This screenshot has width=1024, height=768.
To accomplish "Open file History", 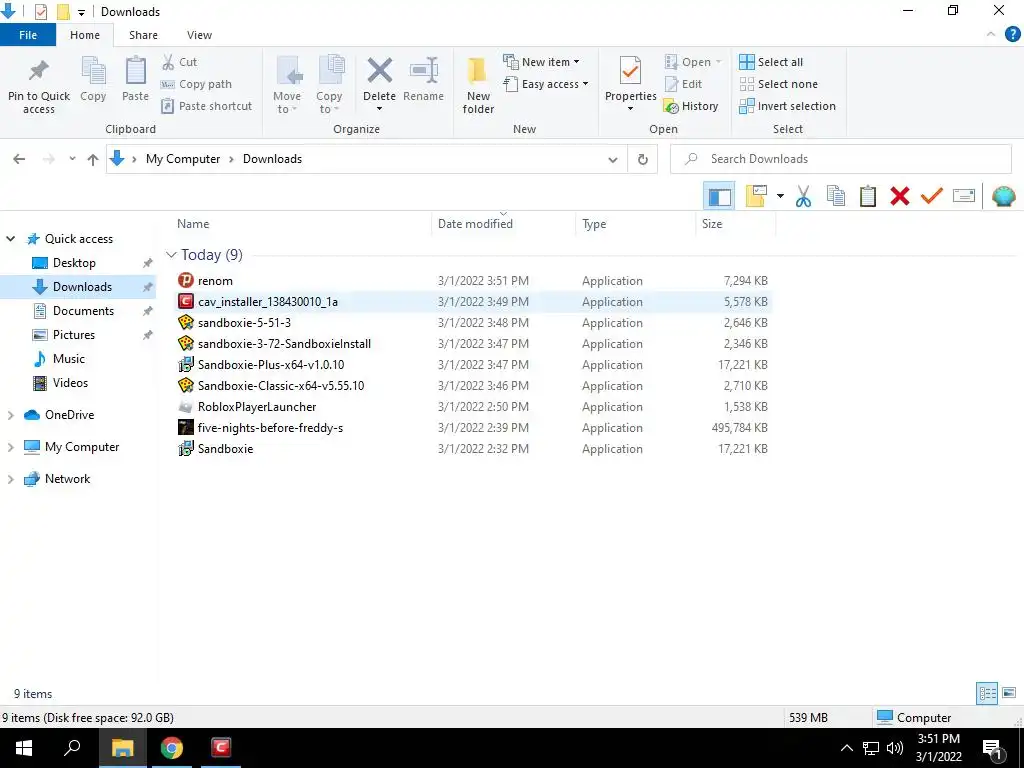I will click(691, 106).
